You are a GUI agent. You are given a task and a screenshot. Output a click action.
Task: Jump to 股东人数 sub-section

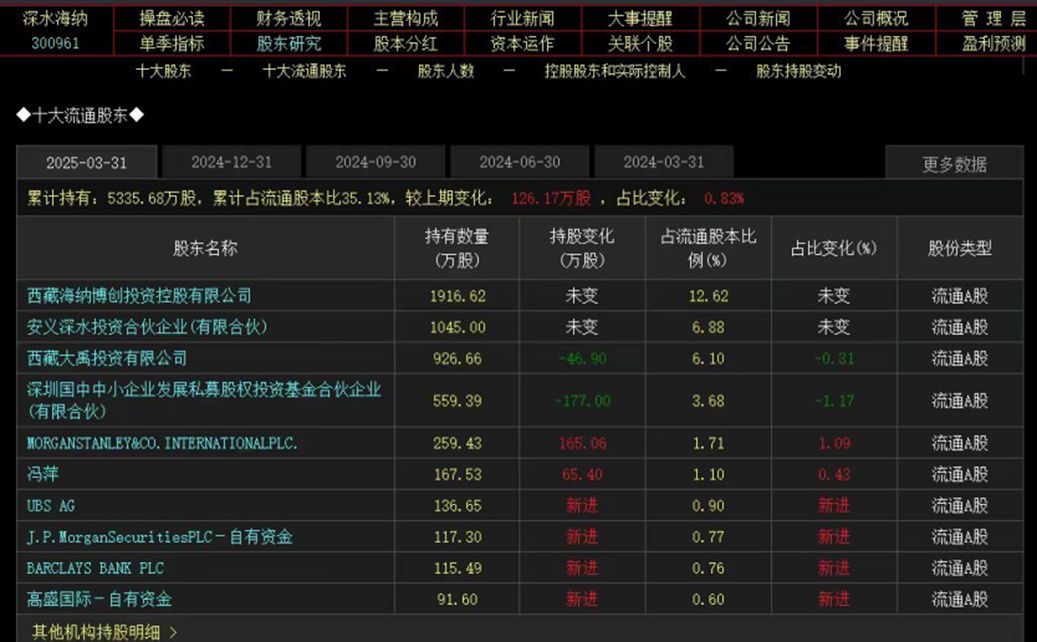click(446, 71)
